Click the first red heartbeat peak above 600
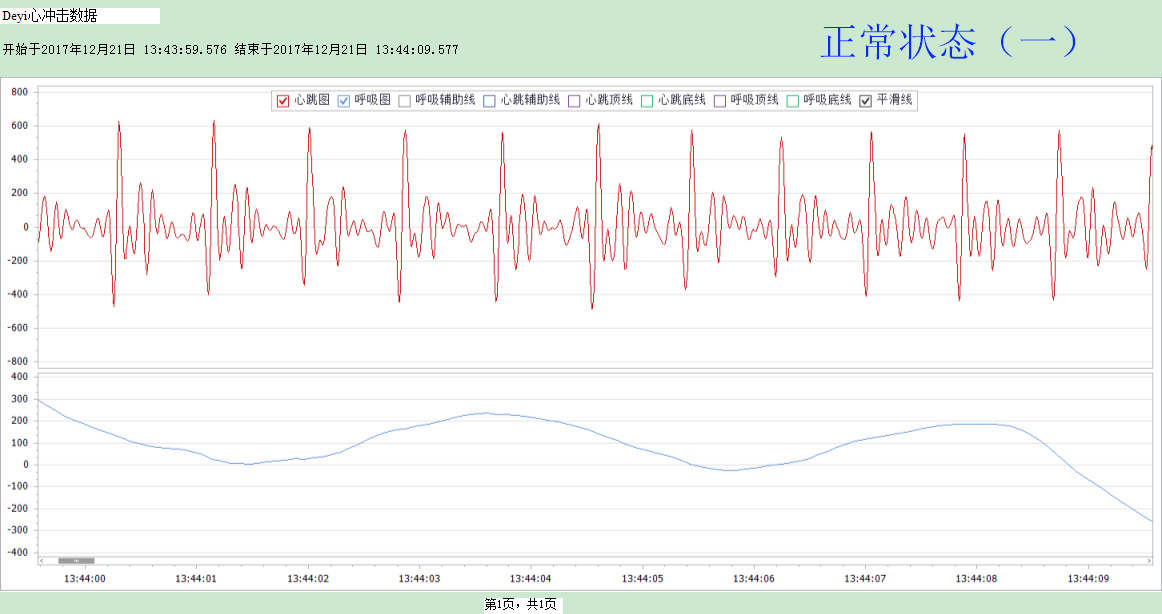 click(118, 124)
